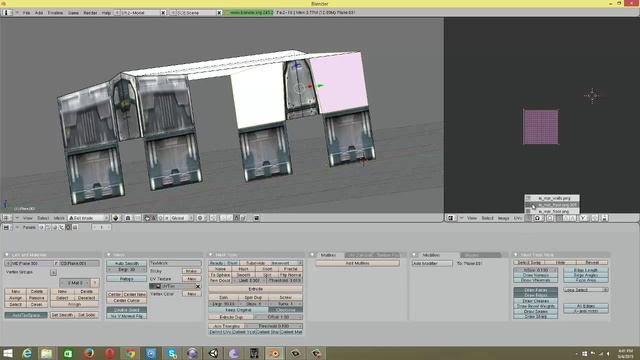Open the Windows Start menu

pos(7,353)
